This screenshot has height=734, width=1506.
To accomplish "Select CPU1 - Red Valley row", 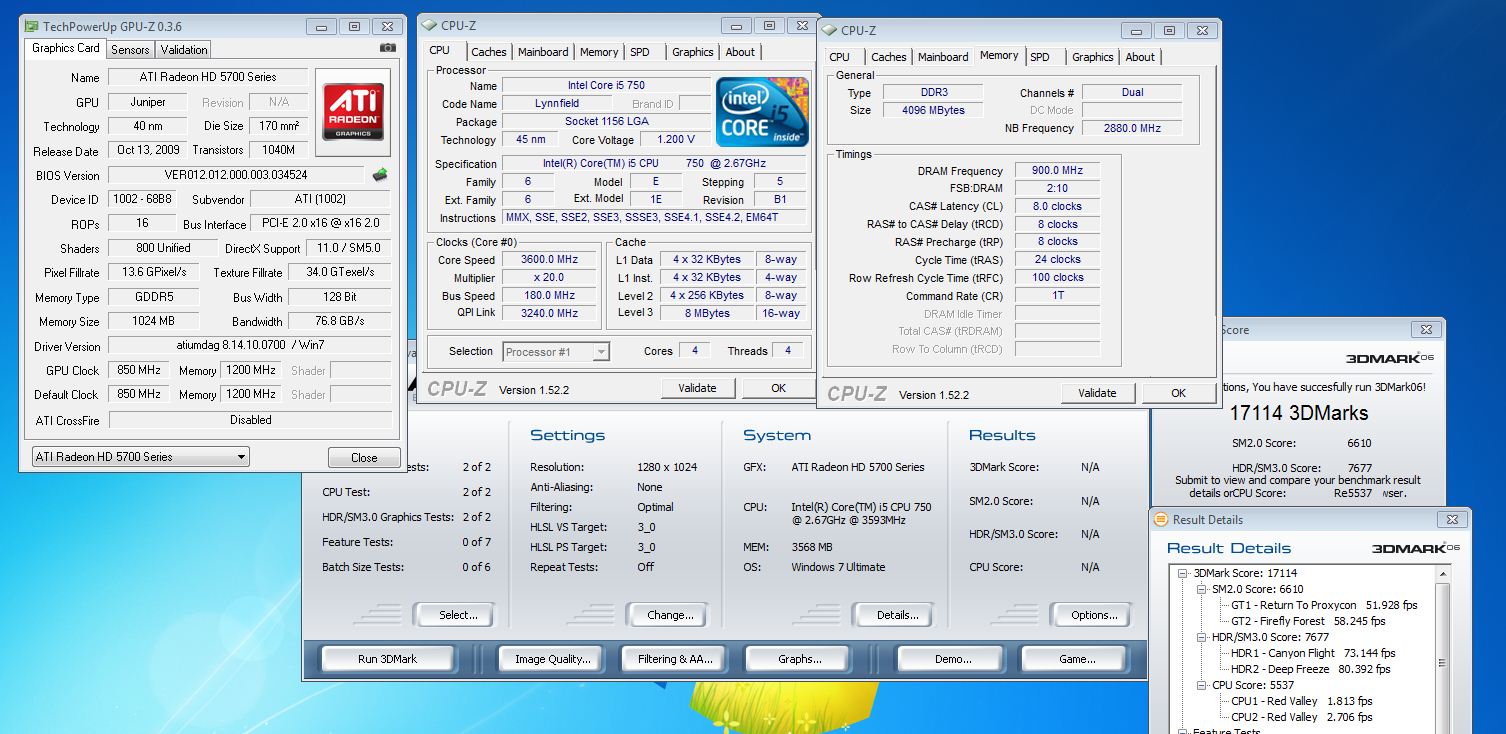I will tap(1301, 701).
